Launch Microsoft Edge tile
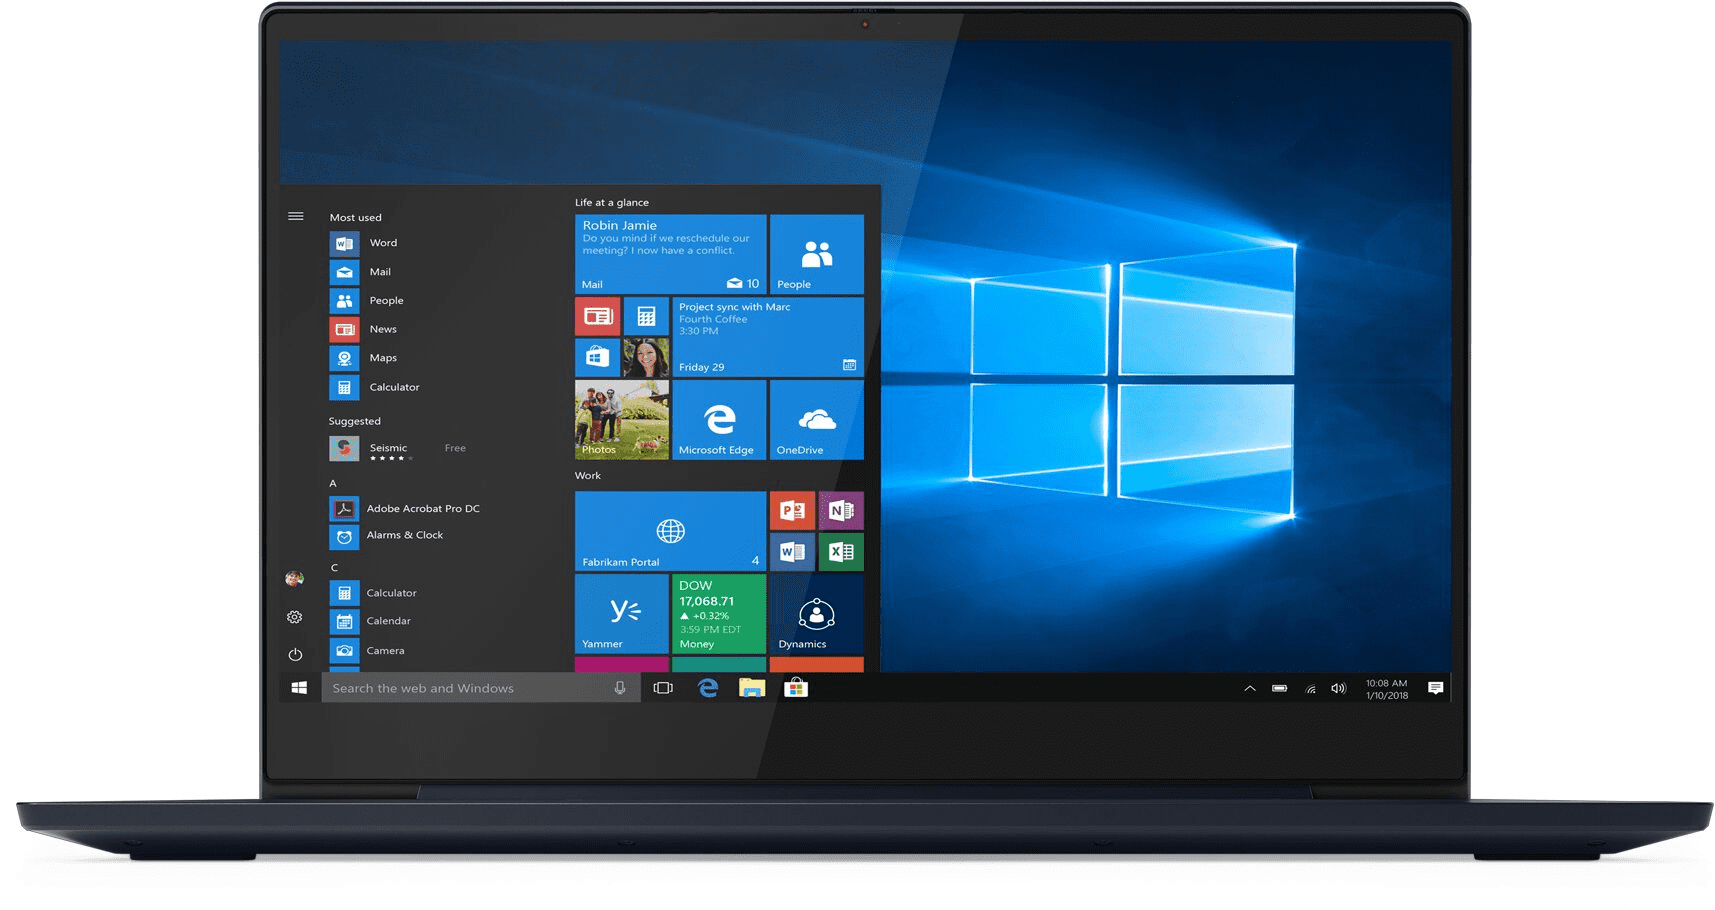This screenshot has width=1715, height=910. (x=719, y=420)
